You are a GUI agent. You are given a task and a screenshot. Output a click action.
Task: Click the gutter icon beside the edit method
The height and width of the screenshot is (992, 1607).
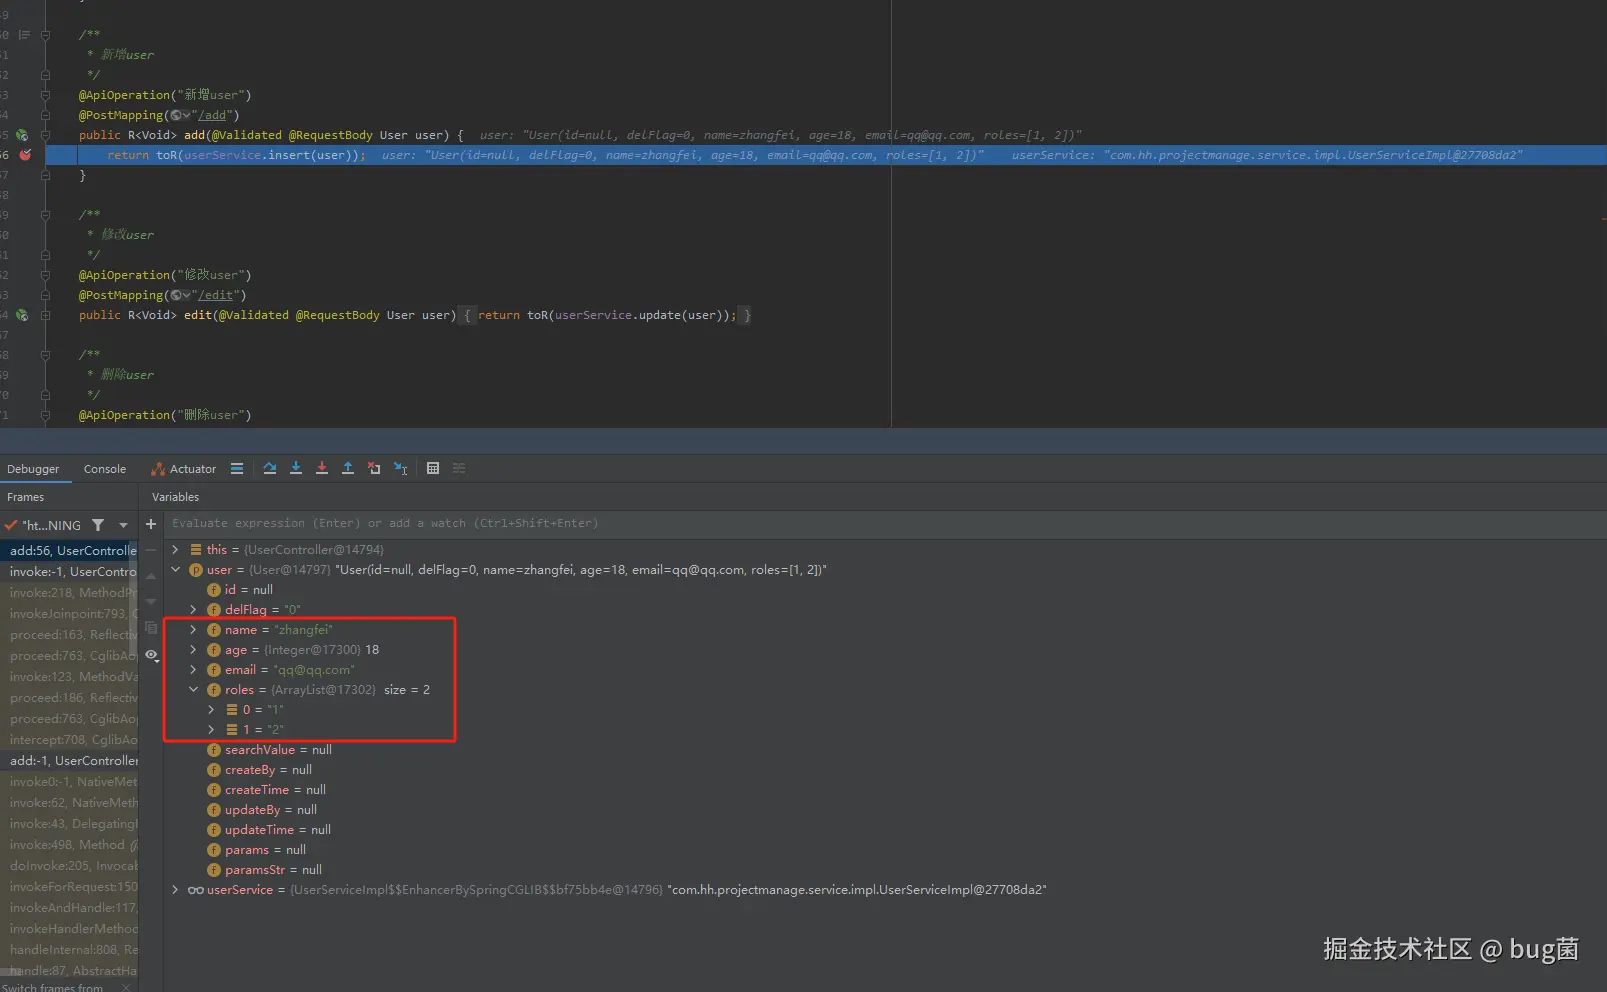coord(22,315)
